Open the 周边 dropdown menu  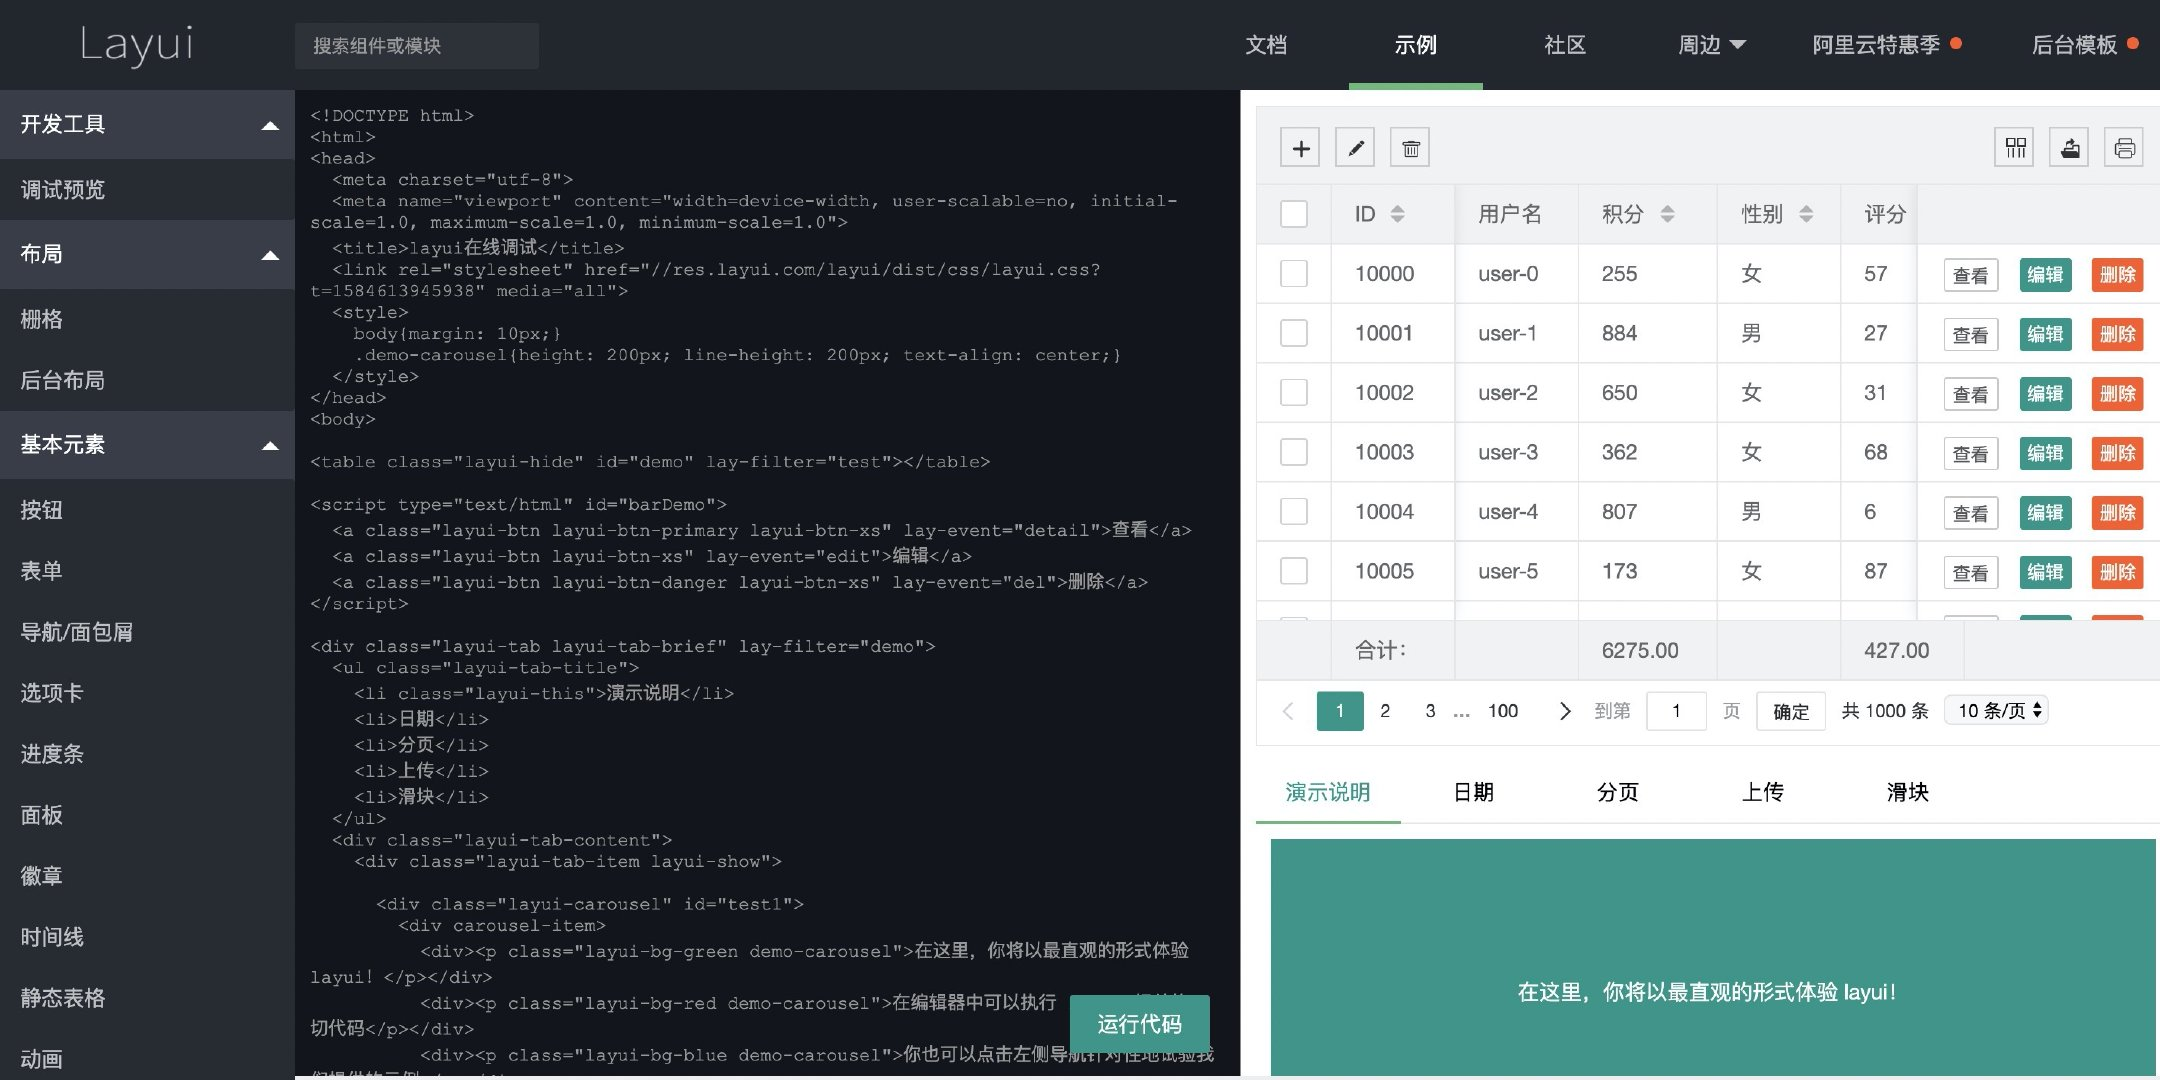(x=1711, y=45)
